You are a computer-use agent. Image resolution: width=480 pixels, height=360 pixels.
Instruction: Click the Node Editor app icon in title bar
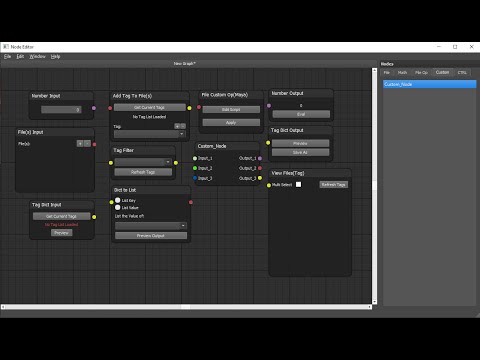(6, 47)
